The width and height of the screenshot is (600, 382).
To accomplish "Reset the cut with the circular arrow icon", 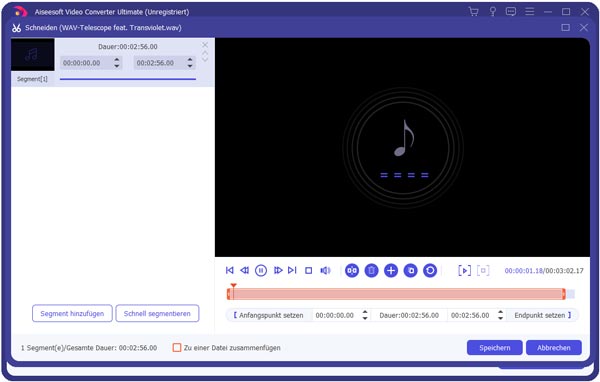I will [430, 271].
